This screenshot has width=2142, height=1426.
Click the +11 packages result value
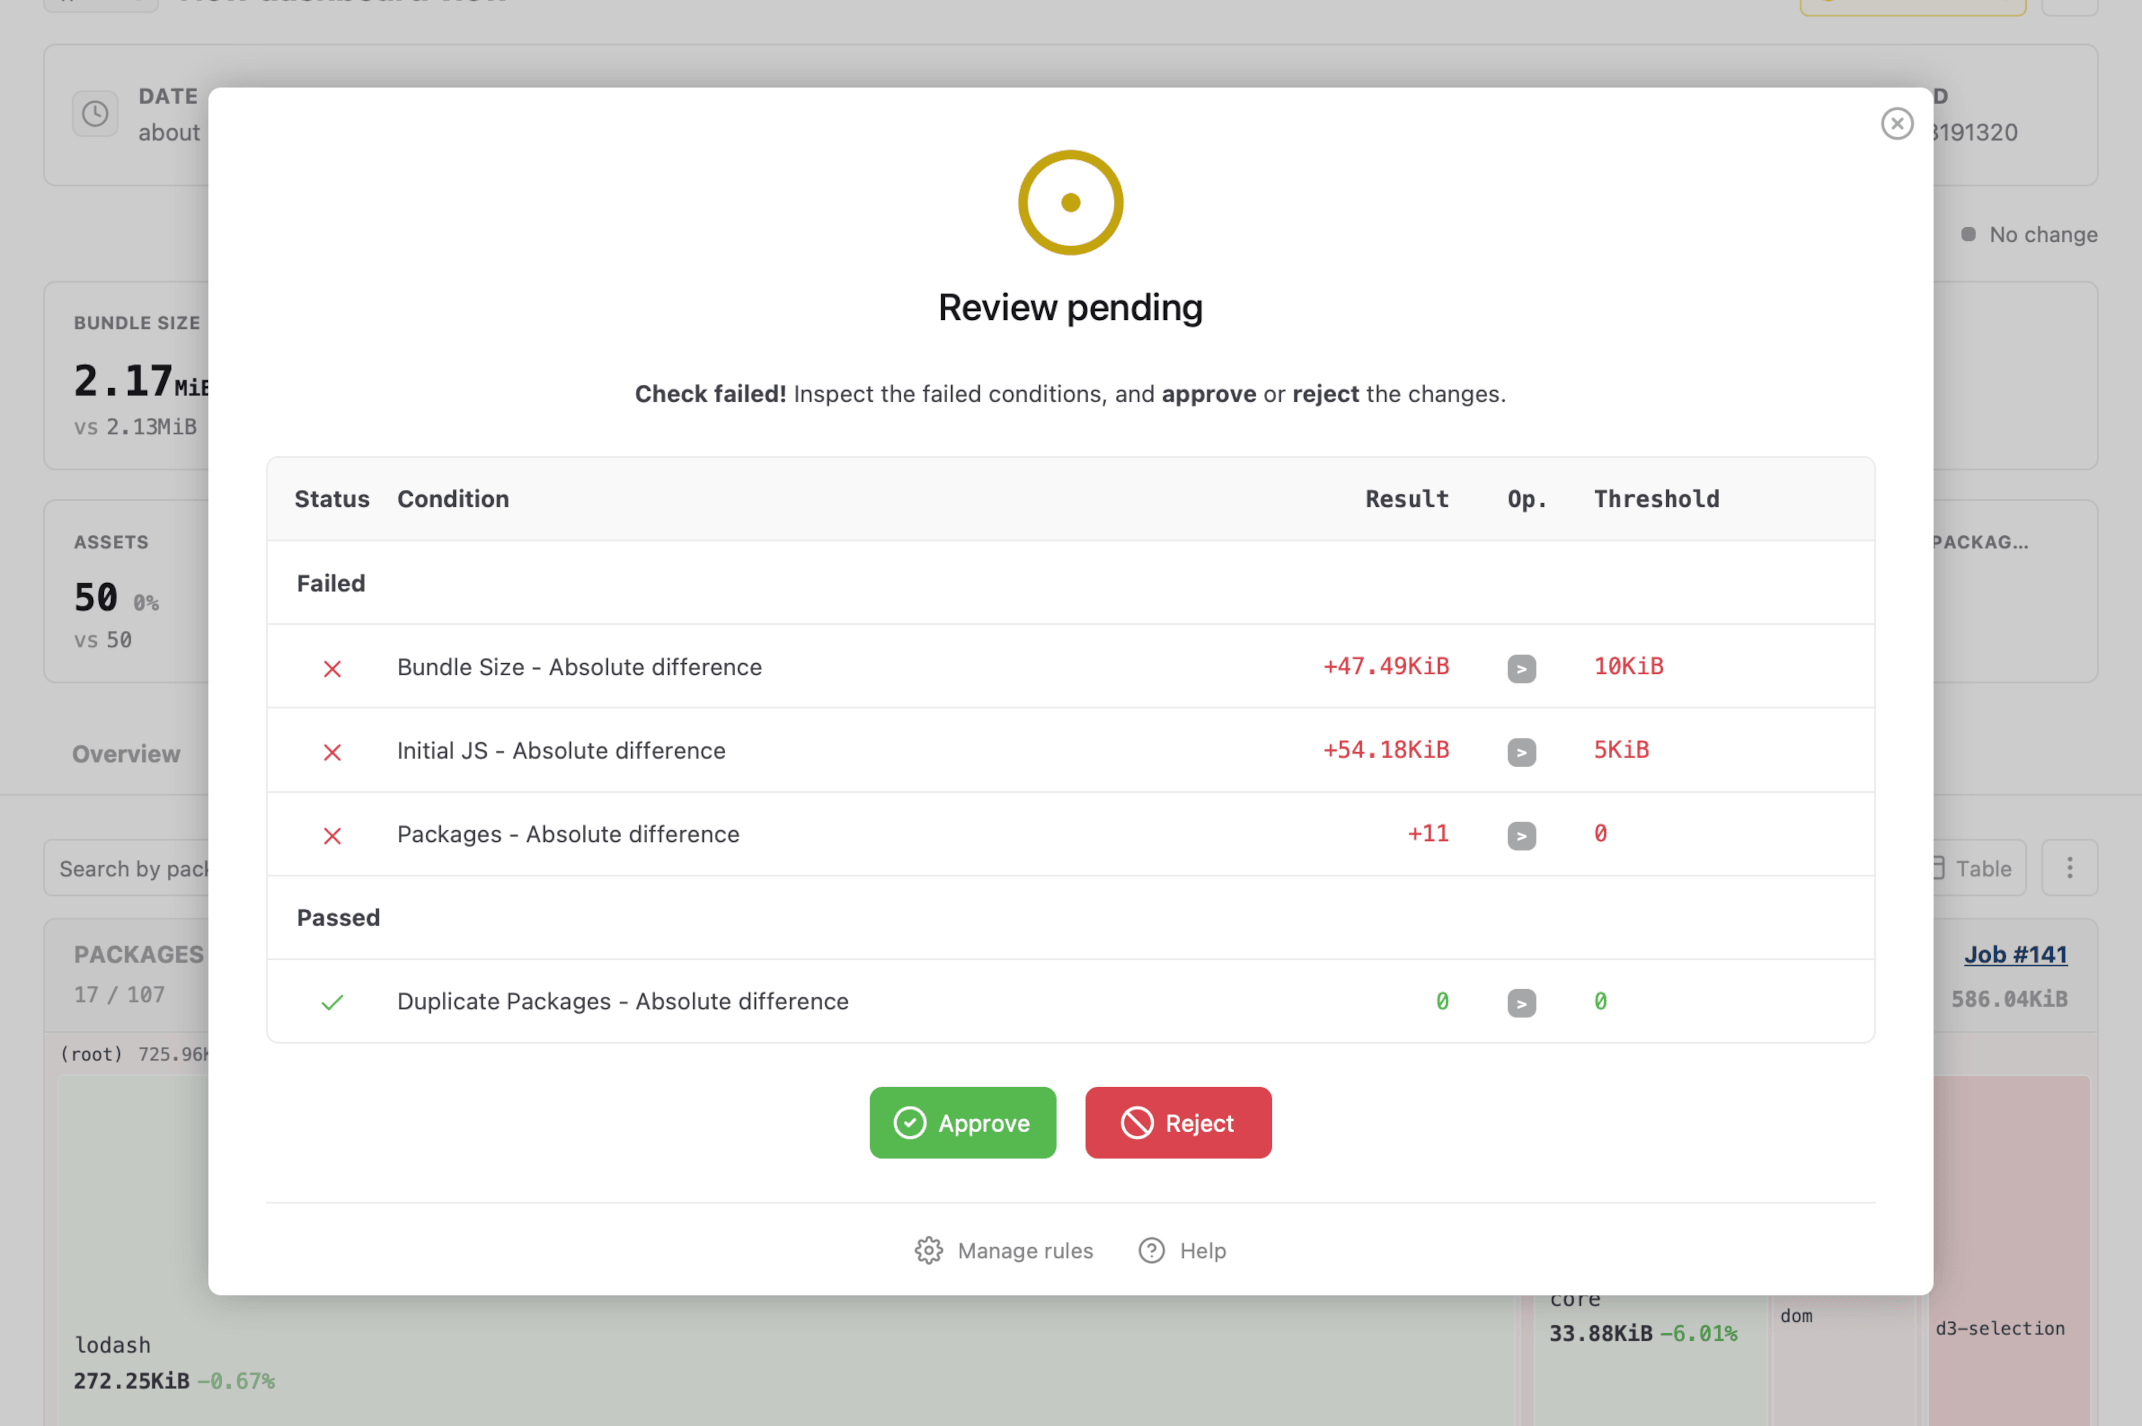tap(1427, 834)
